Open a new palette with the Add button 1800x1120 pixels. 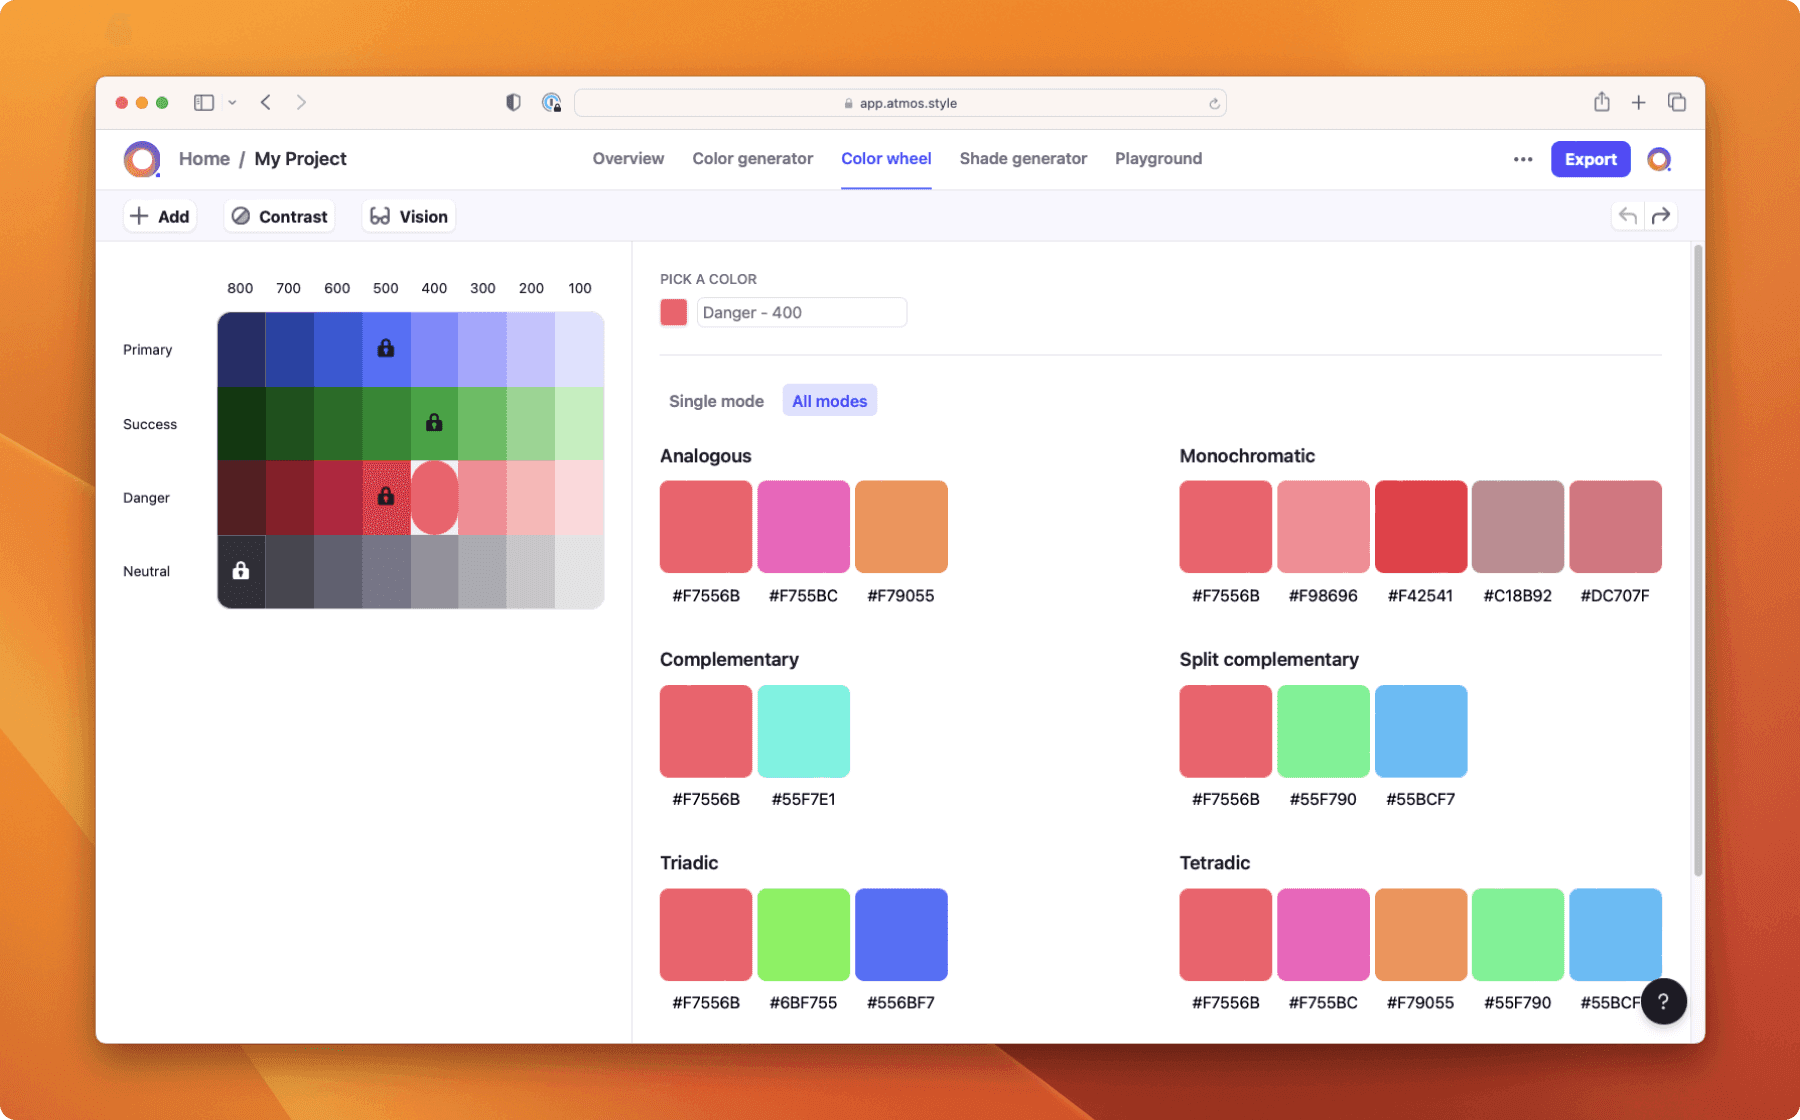pos(159,215)
